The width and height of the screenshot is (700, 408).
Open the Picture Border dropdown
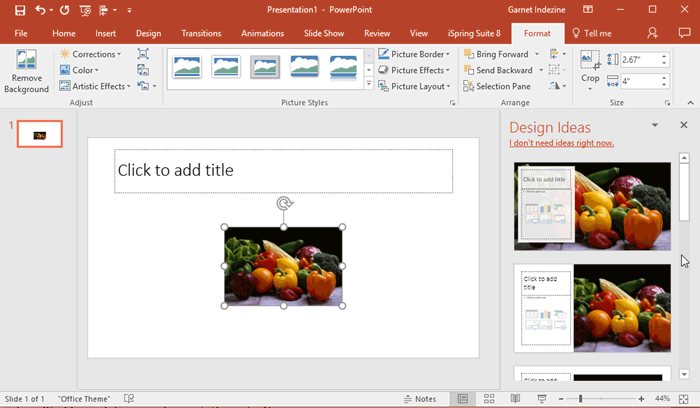click(413, 54)
